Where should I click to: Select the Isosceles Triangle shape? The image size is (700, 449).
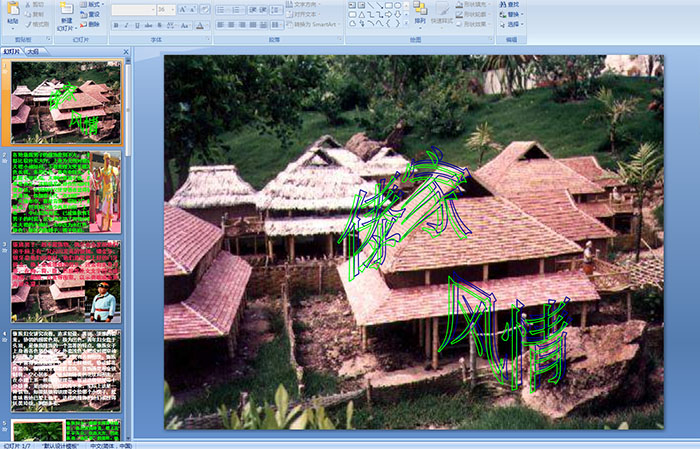[362, 14]
